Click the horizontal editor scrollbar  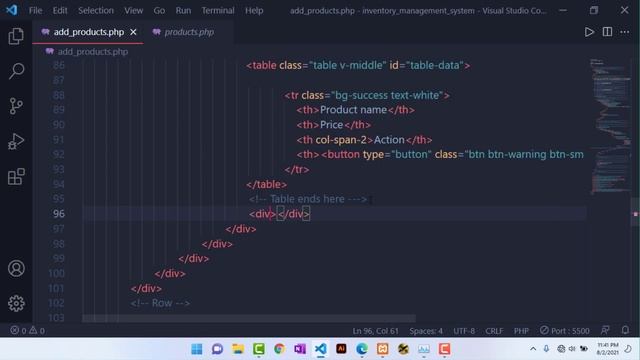coord(249,318)
